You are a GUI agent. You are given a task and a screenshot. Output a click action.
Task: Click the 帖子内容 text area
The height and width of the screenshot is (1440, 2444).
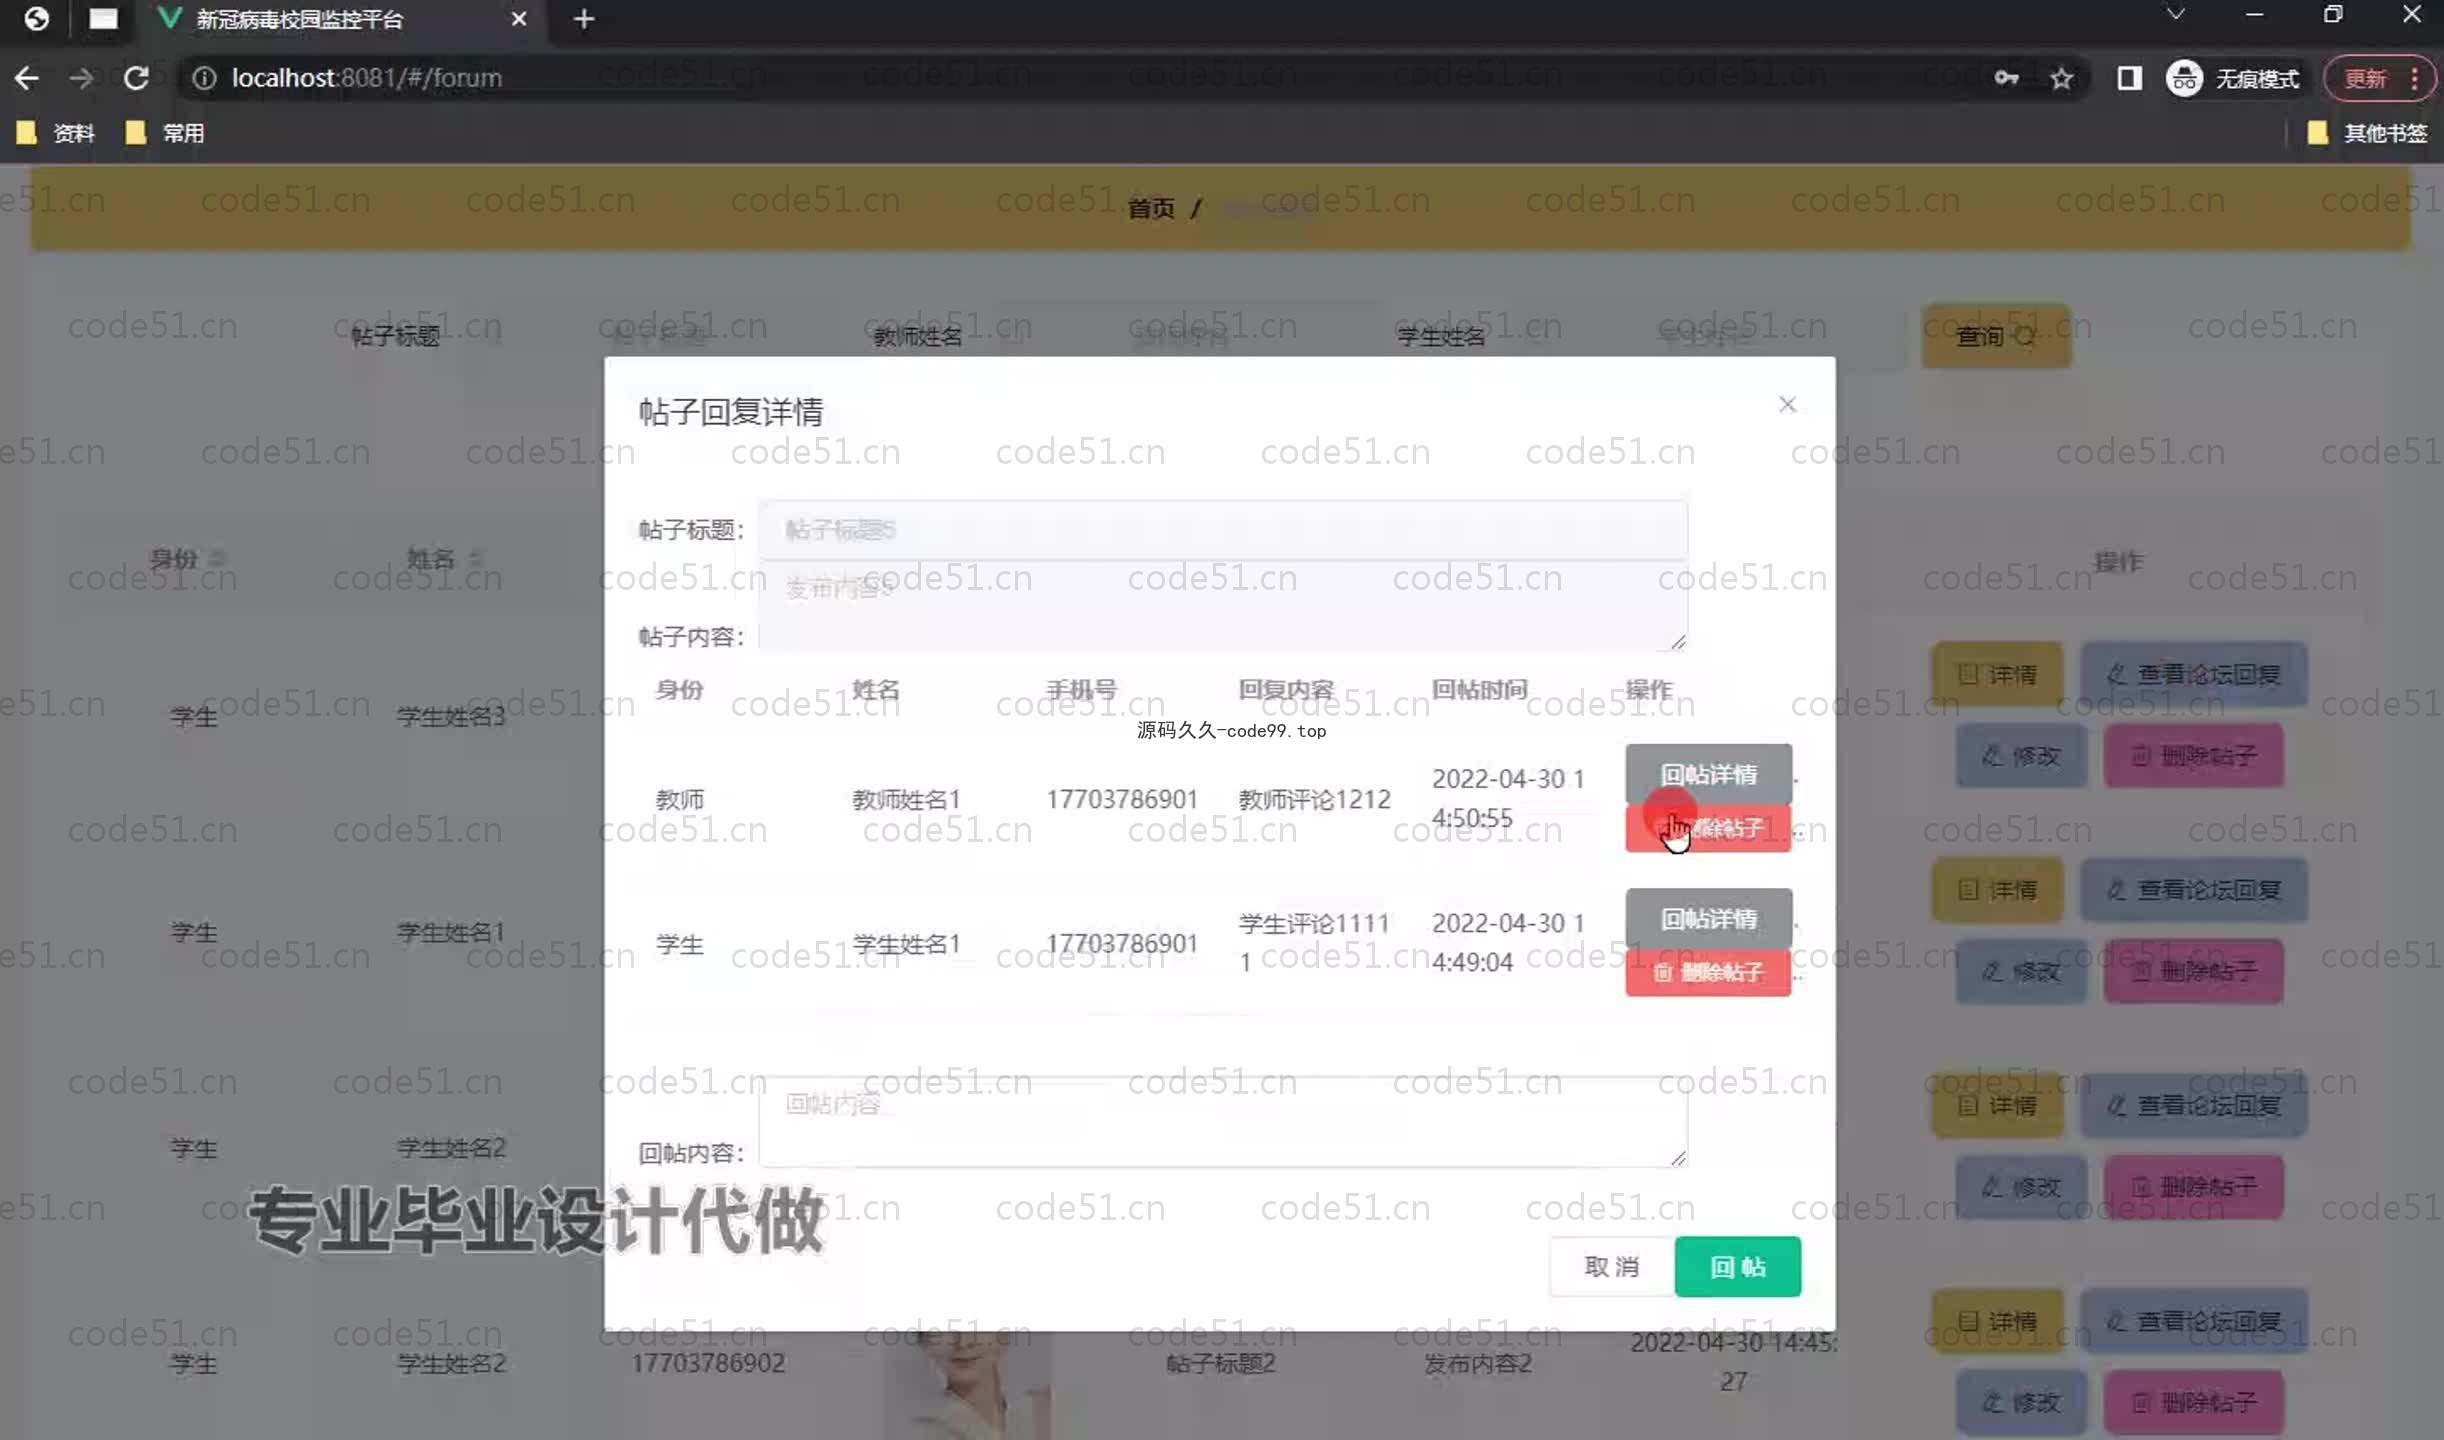[x=1222, y=606]
